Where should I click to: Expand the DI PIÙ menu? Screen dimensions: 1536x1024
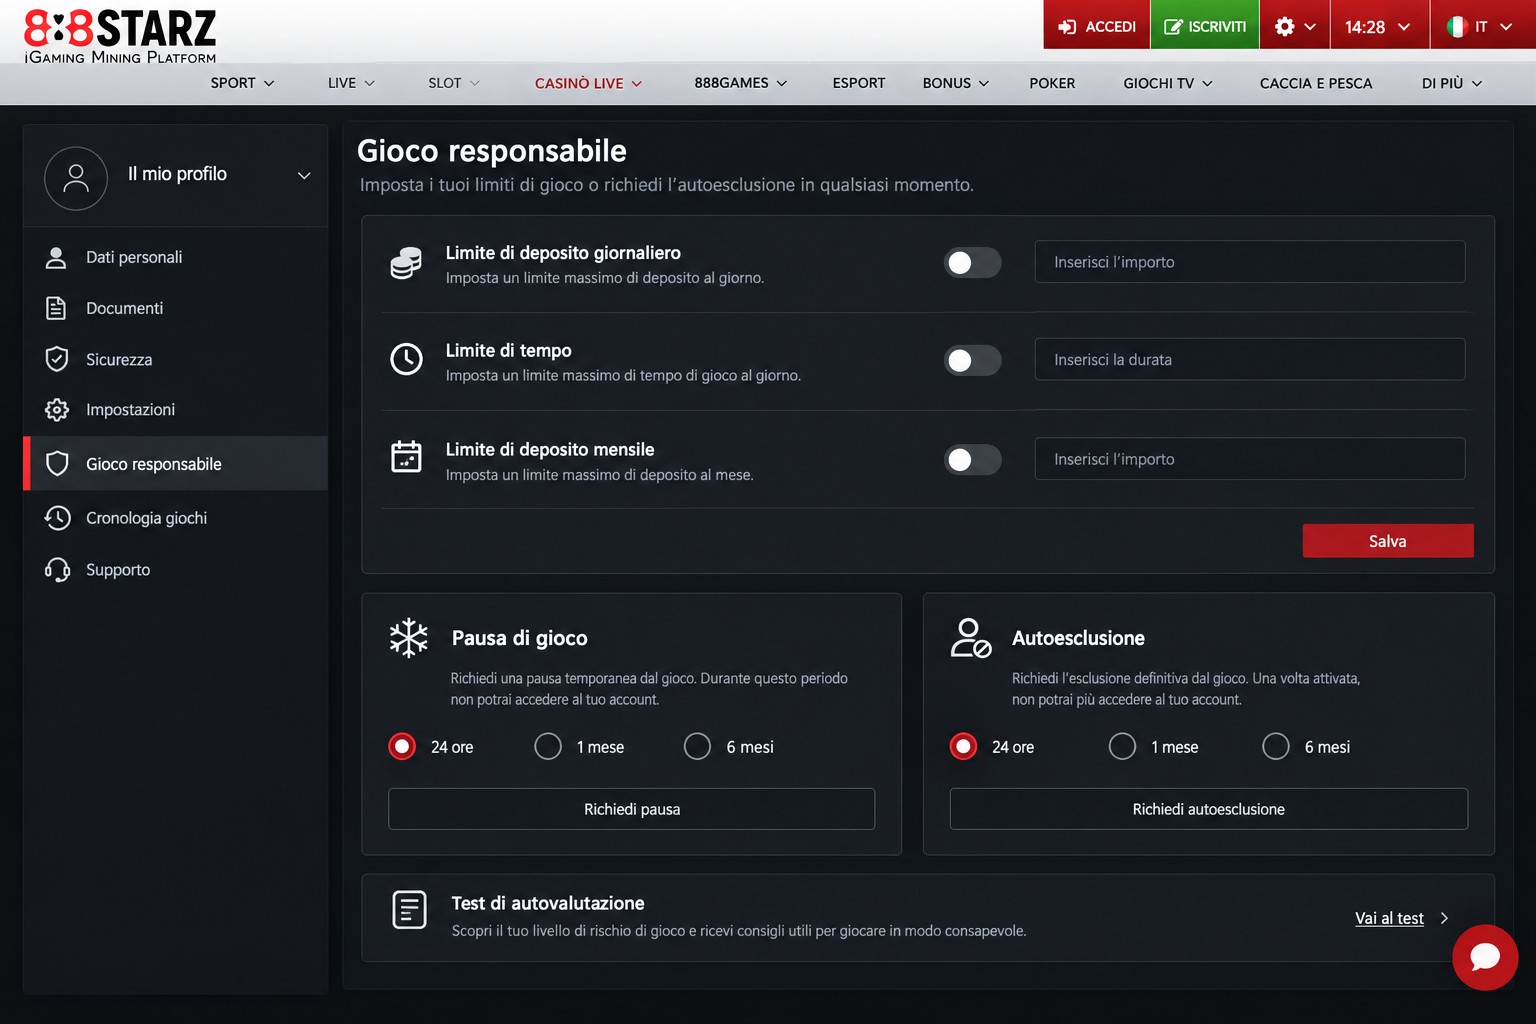(x=1451, y=83)
